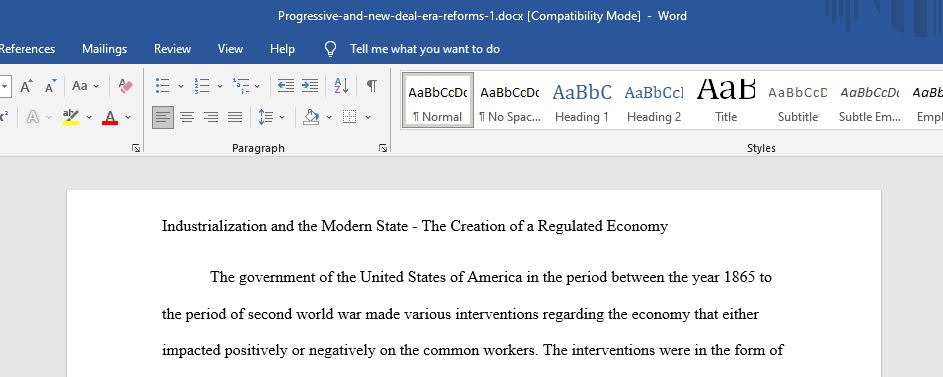Apply yellow text highlight color
This screenshot has width=943, height=377.
pyautogui.click(x=71, y=117)
